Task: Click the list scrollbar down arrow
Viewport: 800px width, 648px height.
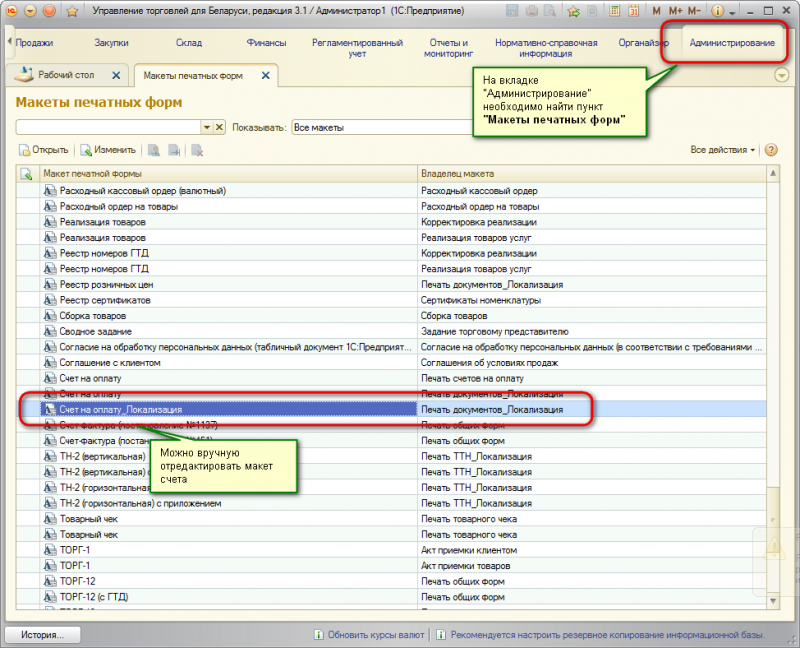Action: [773, 601]
